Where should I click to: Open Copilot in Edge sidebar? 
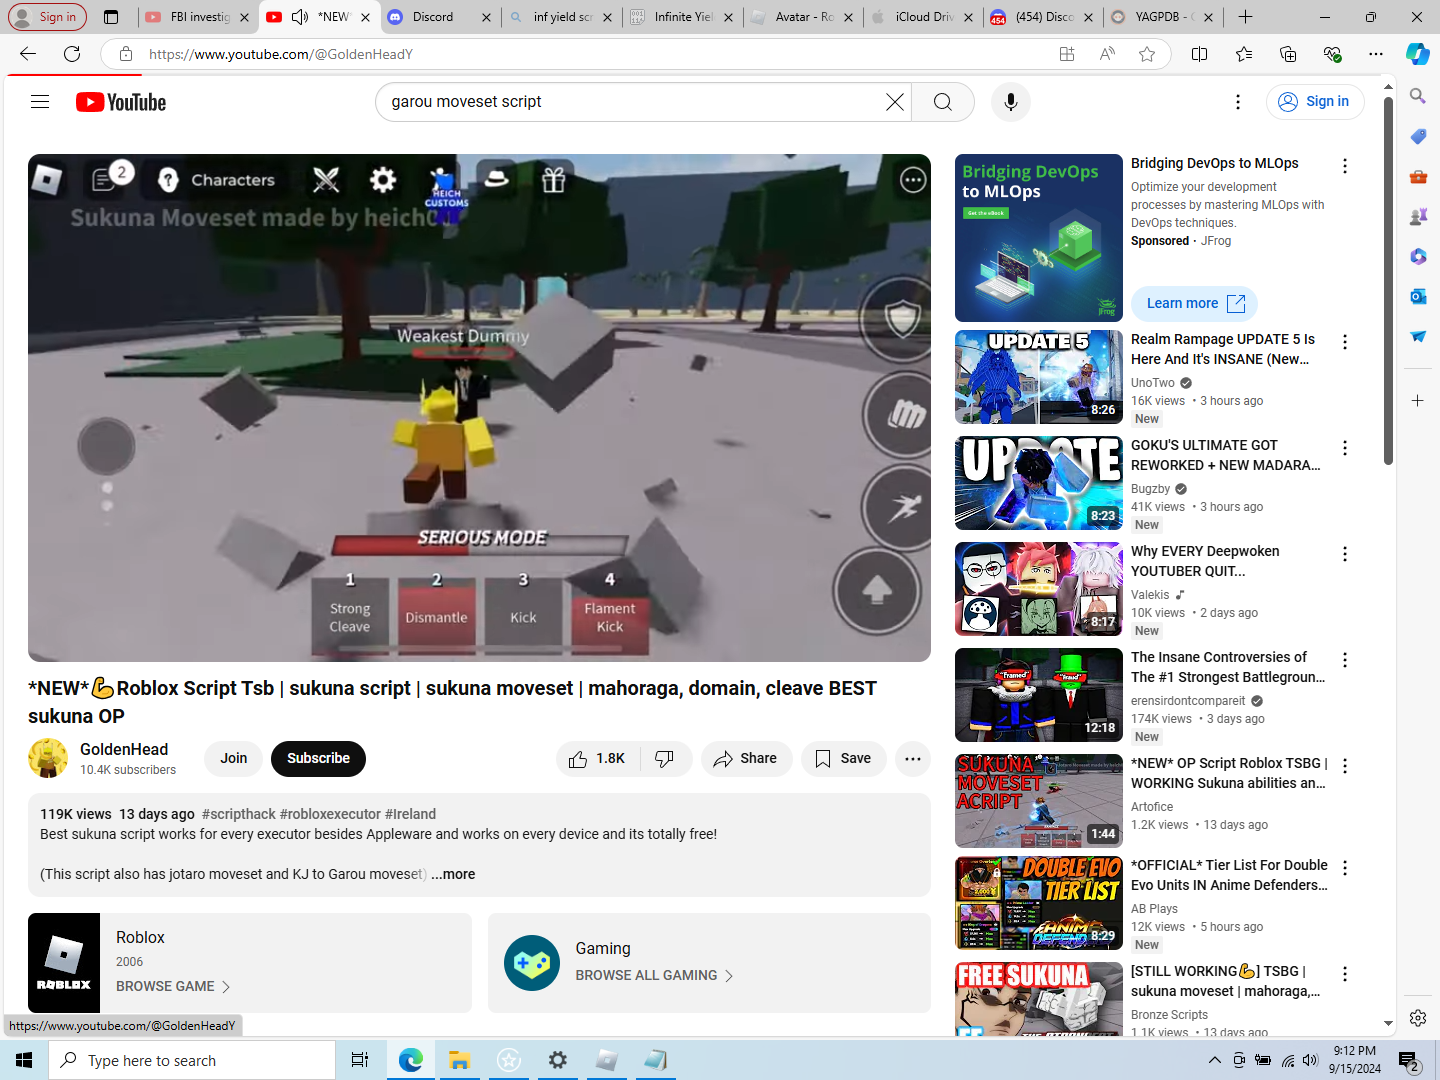tap(1418, 54)
